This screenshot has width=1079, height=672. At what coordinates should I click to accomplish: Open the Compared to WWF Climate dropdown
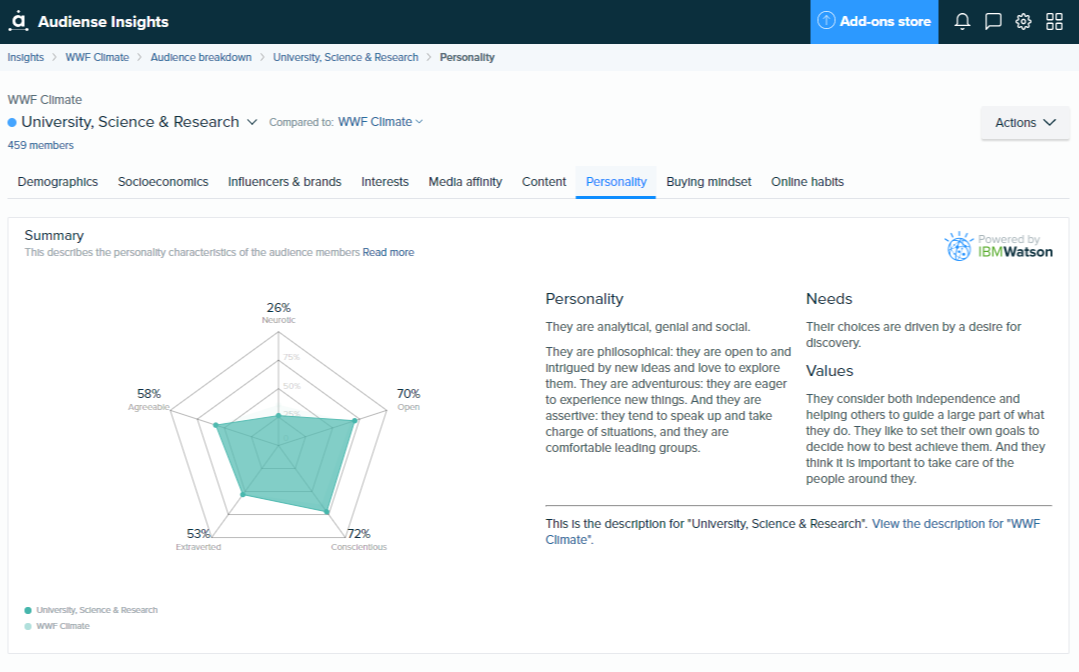(377, 121)
